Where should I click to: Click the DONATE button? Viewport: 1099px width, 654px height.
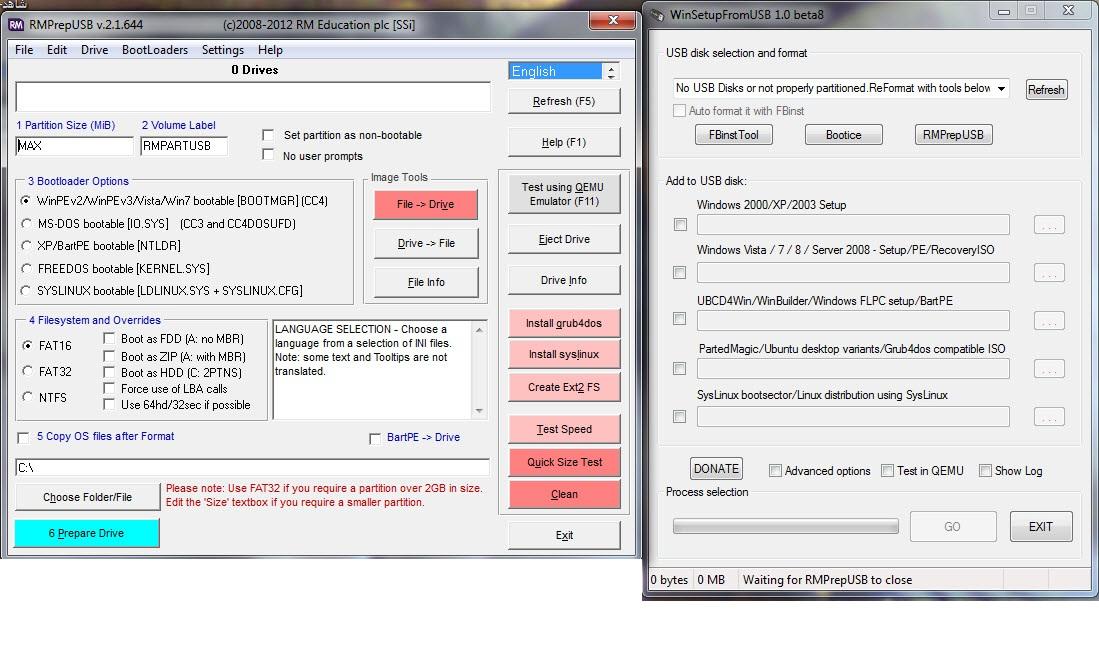[716, 468]
